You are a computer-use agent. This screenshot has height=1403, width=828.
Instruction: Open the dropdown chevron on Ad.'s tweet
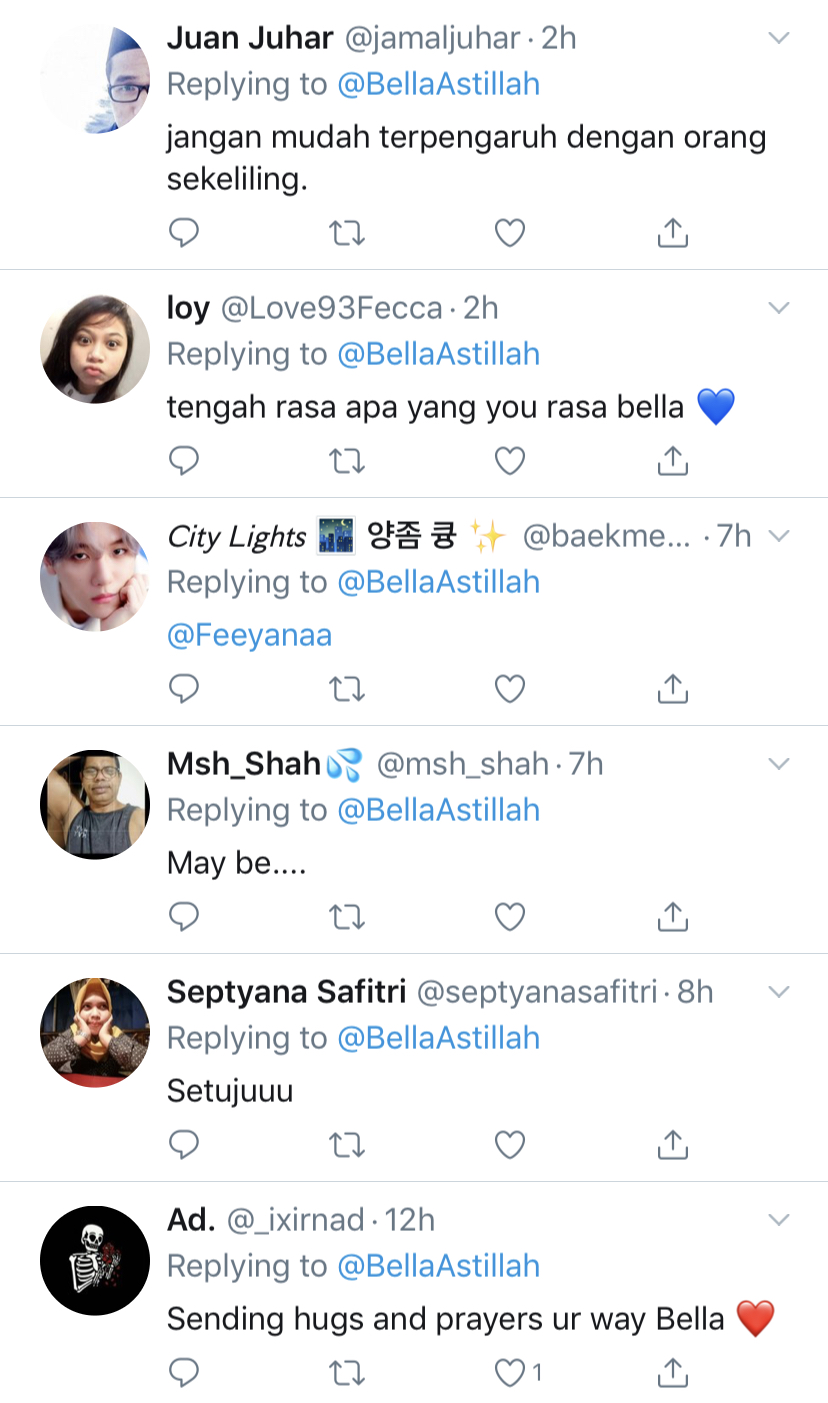coord(778,1221)
